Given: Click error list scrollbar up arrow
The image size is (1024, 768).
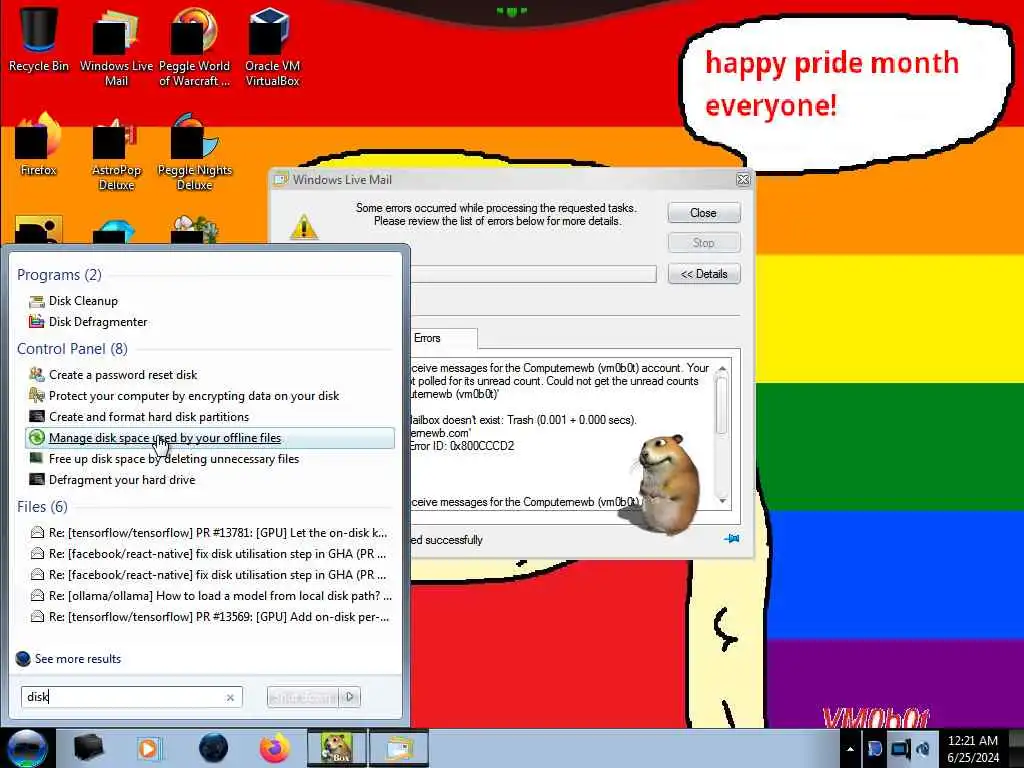Looking at the screenshot, I should (x=722, y=370).
